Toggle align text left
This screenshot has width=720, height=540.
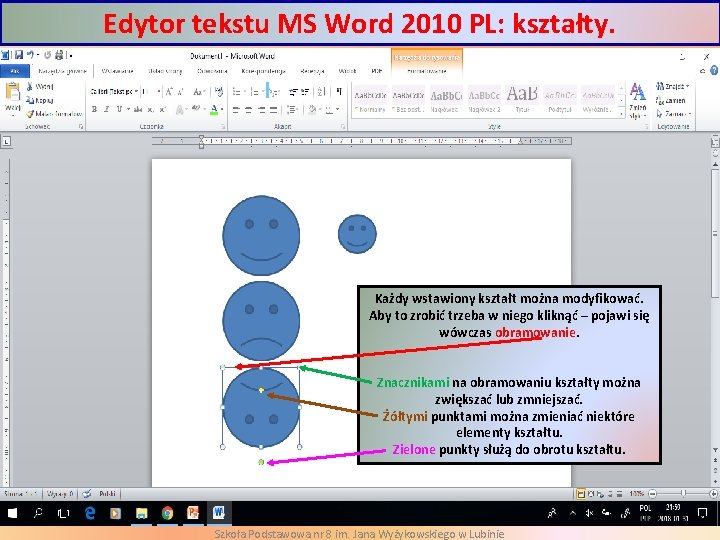tap(236, 110)
